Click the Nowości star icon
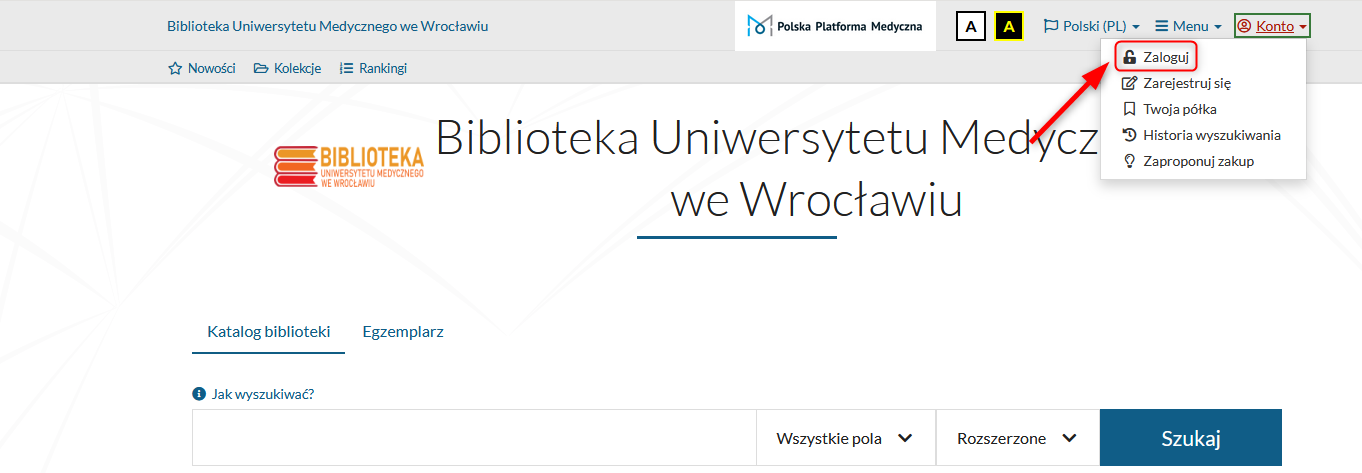The width and height of the screenshot is (1362, 473). coord(175,69)
